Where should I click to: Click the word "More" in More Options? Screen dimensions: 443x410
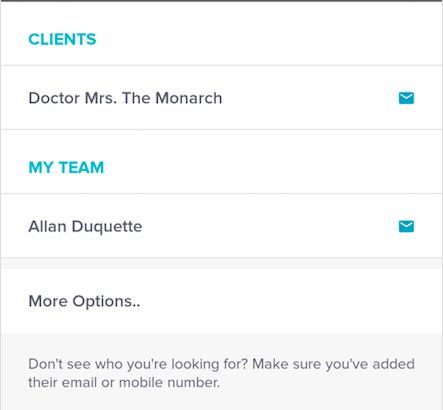(48, 301)
